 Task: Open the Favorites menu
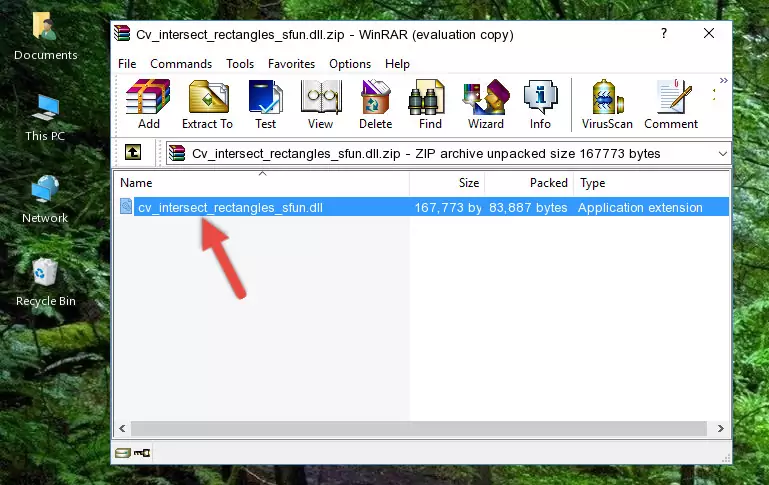(291, 64)
